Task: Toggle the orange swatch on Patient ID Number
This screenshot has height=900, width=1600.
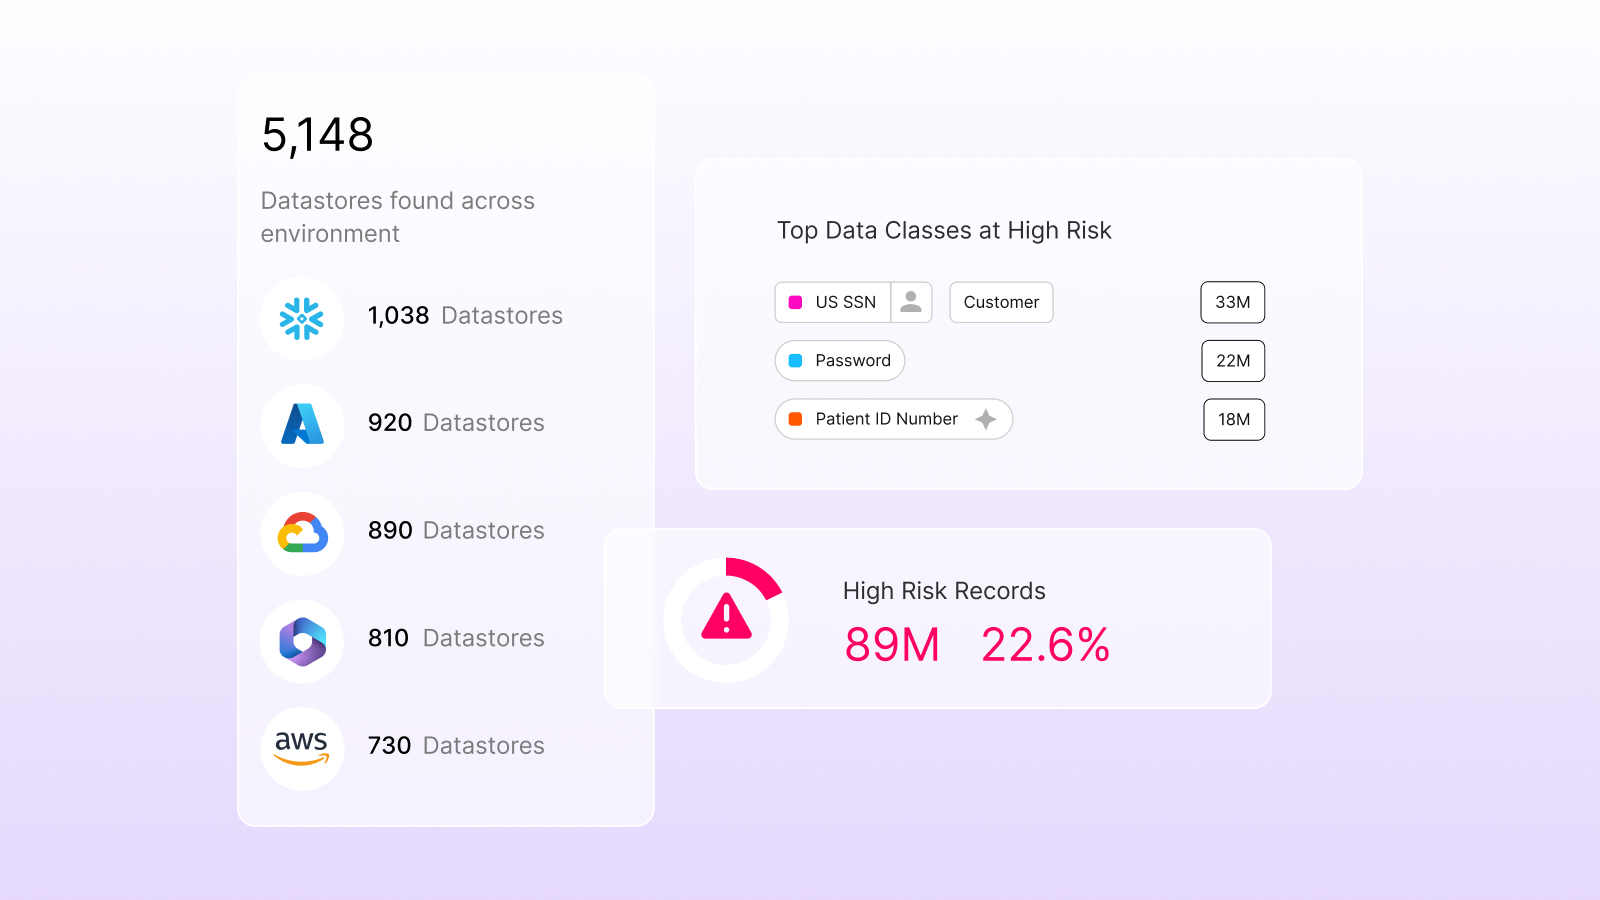Action: [795, 418]
